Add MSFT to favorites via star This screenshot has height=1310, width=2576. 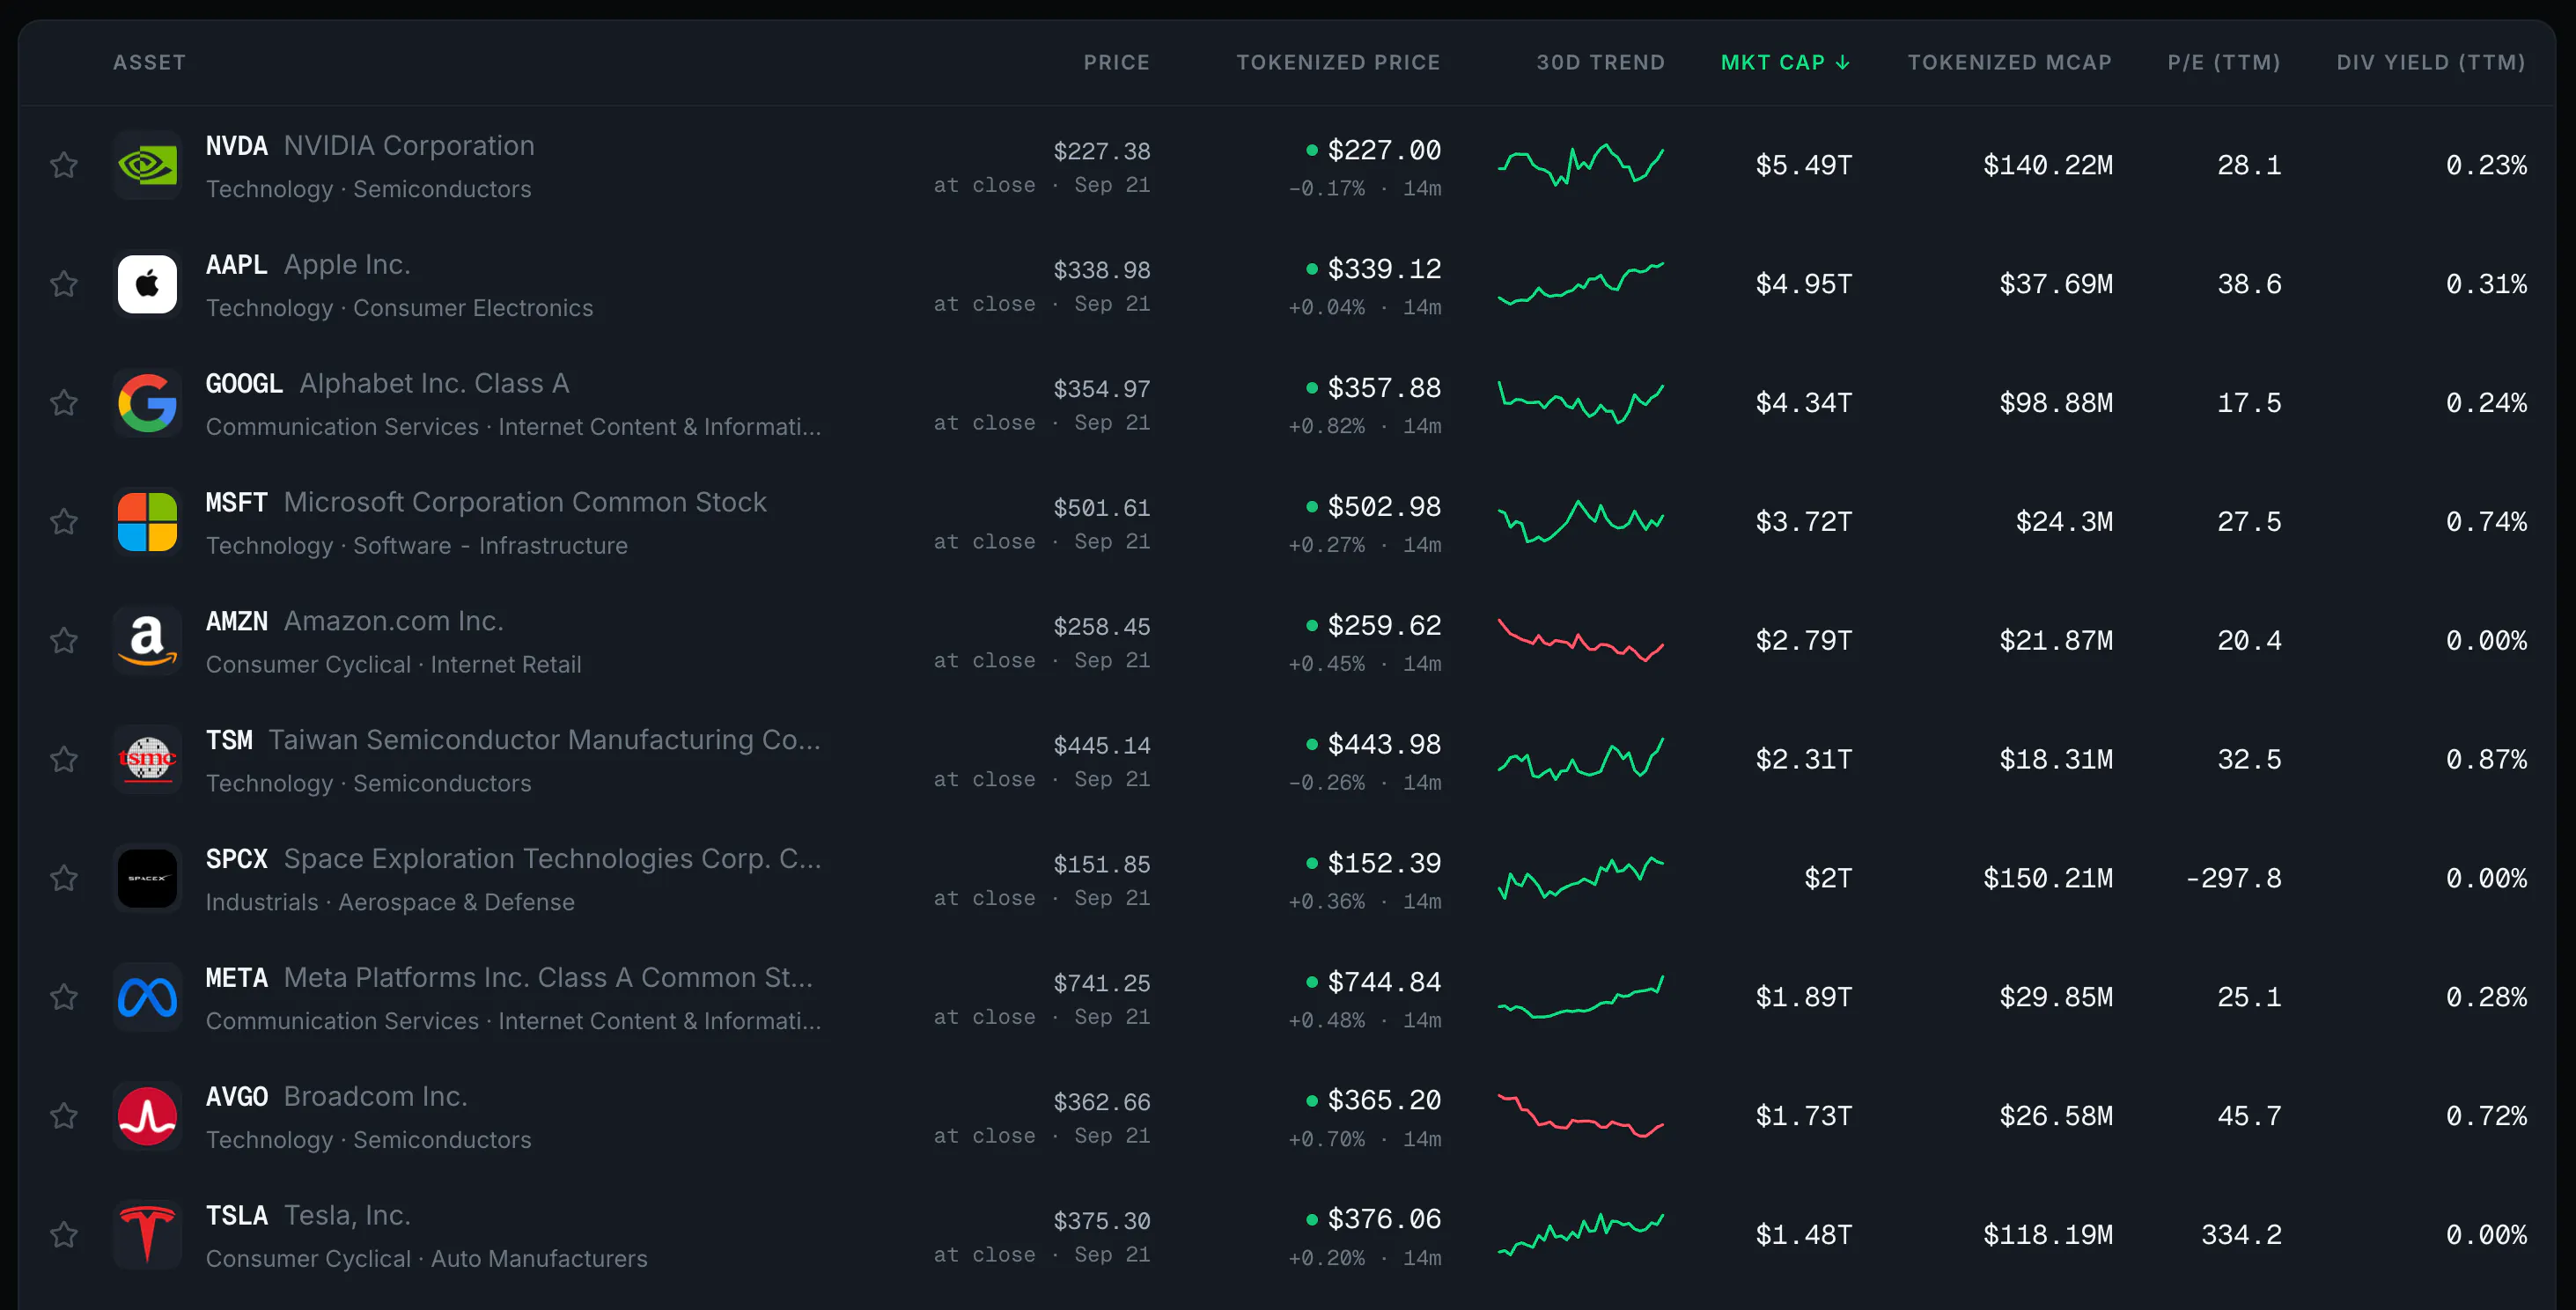[64, 522]
